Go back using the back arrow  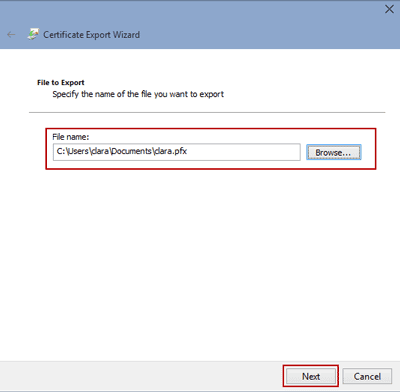point(11,35)
